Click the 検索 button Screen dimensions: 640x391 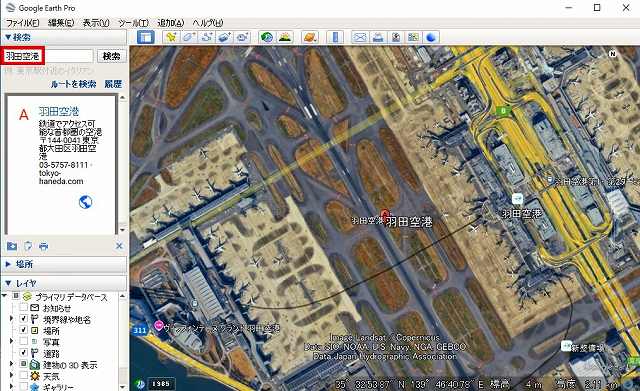[x=112, y=56]
